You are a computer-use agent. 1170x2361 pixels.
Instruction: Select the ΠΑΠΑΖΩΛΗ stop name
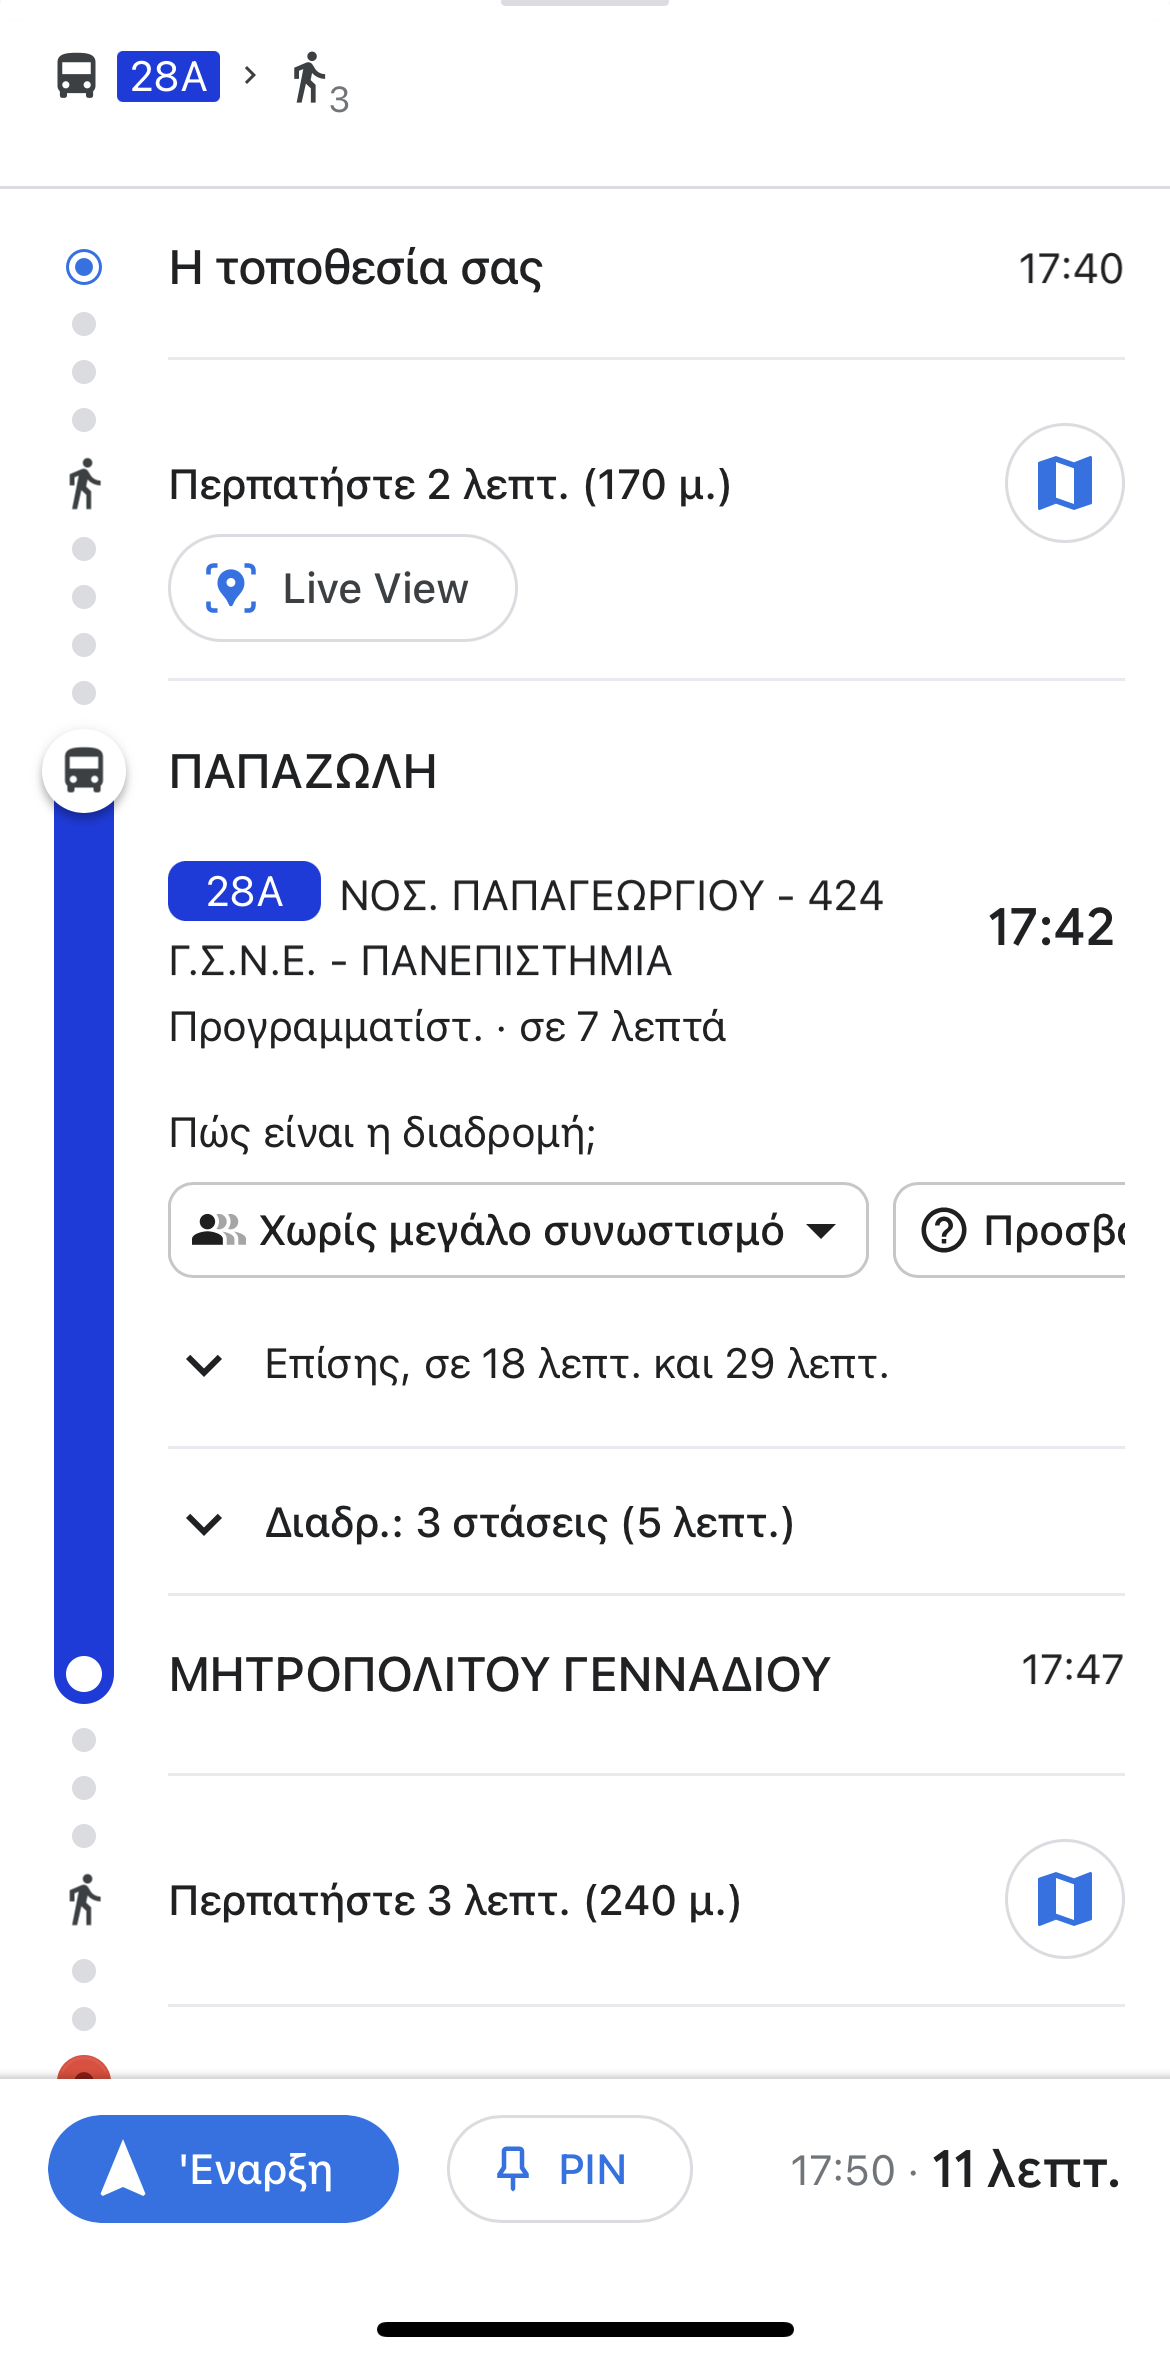point(303,772)
